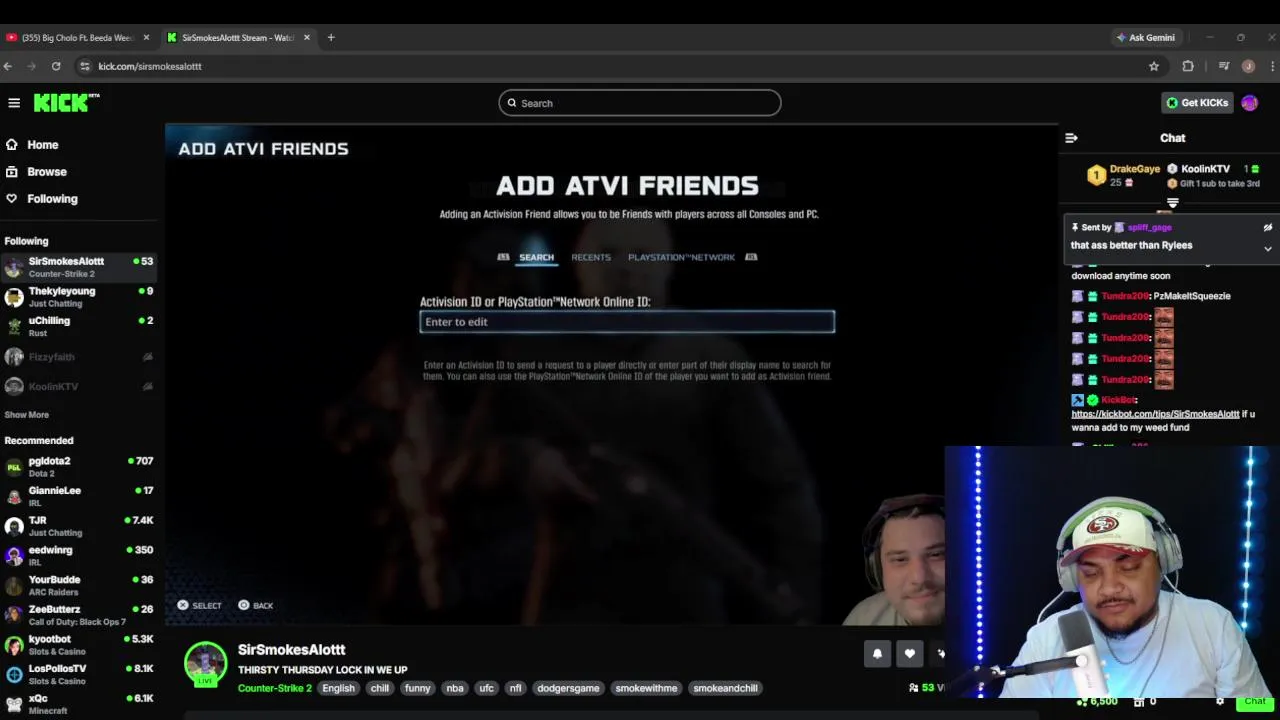This screenshot has height=720, width=1280.
Task: Open a new browser tab
Action: pos(331,38)
